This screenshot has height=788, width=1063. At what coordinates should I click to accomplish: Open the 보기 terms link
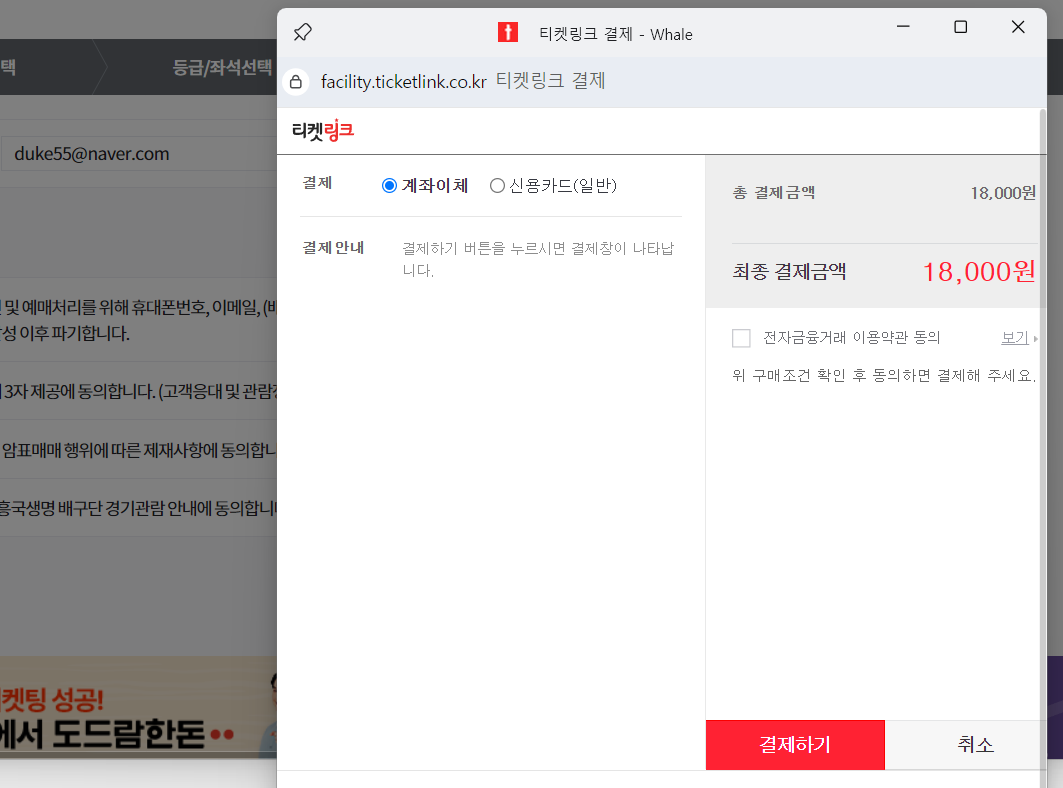[1015, 338]
